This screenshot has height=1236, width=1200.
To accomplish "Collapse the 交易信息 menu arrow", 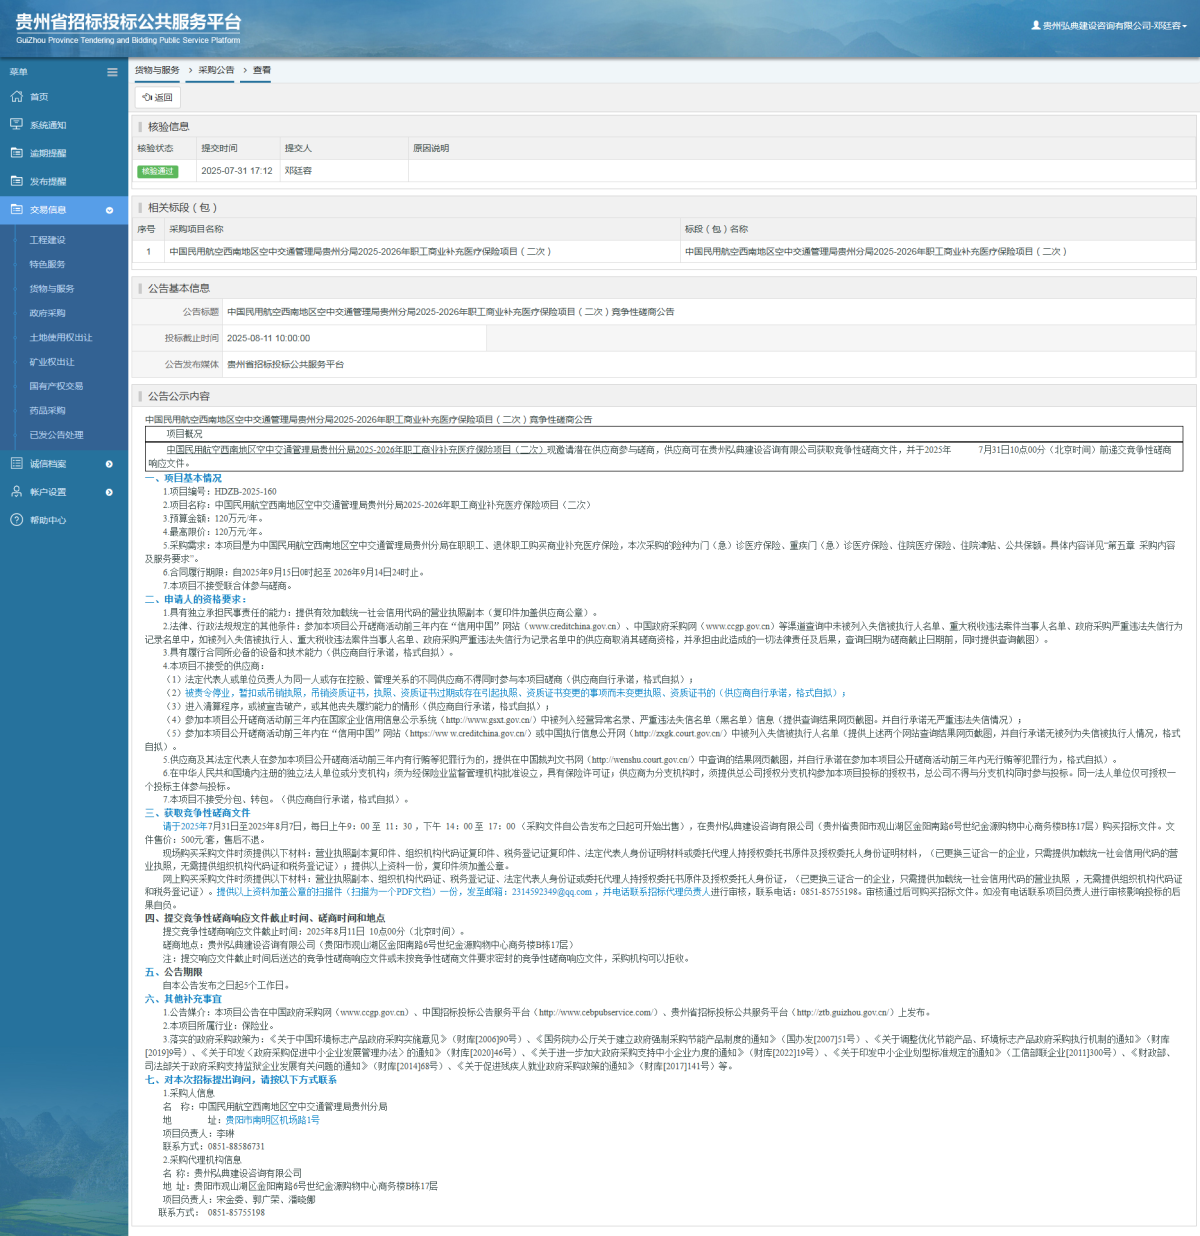I will [109, 210].
